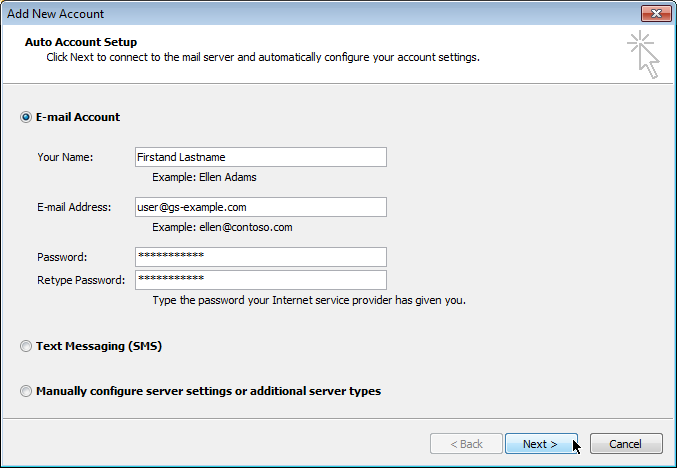The image size is (677, 468).
Task: Click the "Retype Password:" label
Action: pyautogui.click(x=81, y=280)
